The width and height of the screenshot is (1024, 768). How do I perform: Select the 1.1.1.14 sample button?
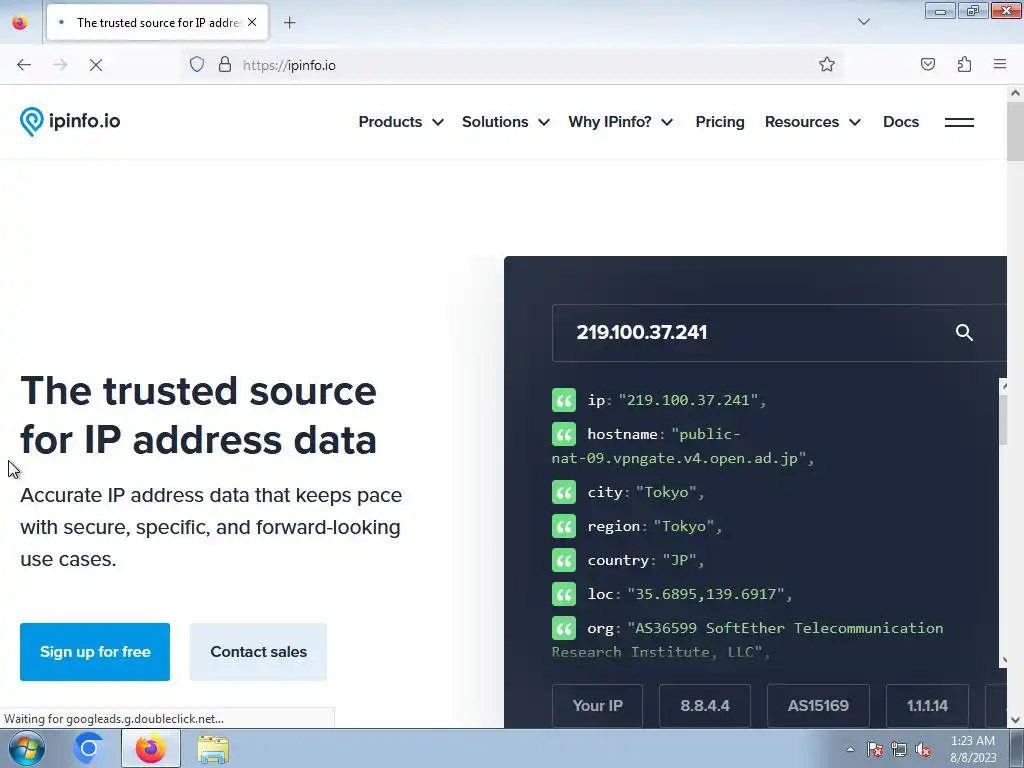[927, 705]
